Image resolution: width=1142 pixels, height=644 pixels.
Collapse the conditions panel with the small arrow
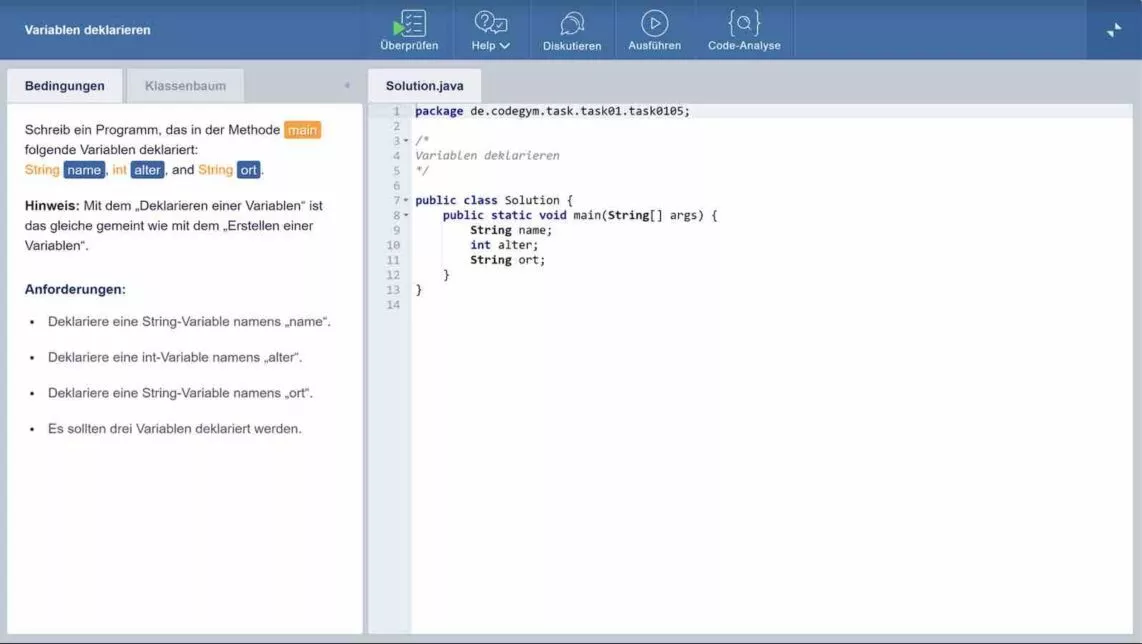347,85
